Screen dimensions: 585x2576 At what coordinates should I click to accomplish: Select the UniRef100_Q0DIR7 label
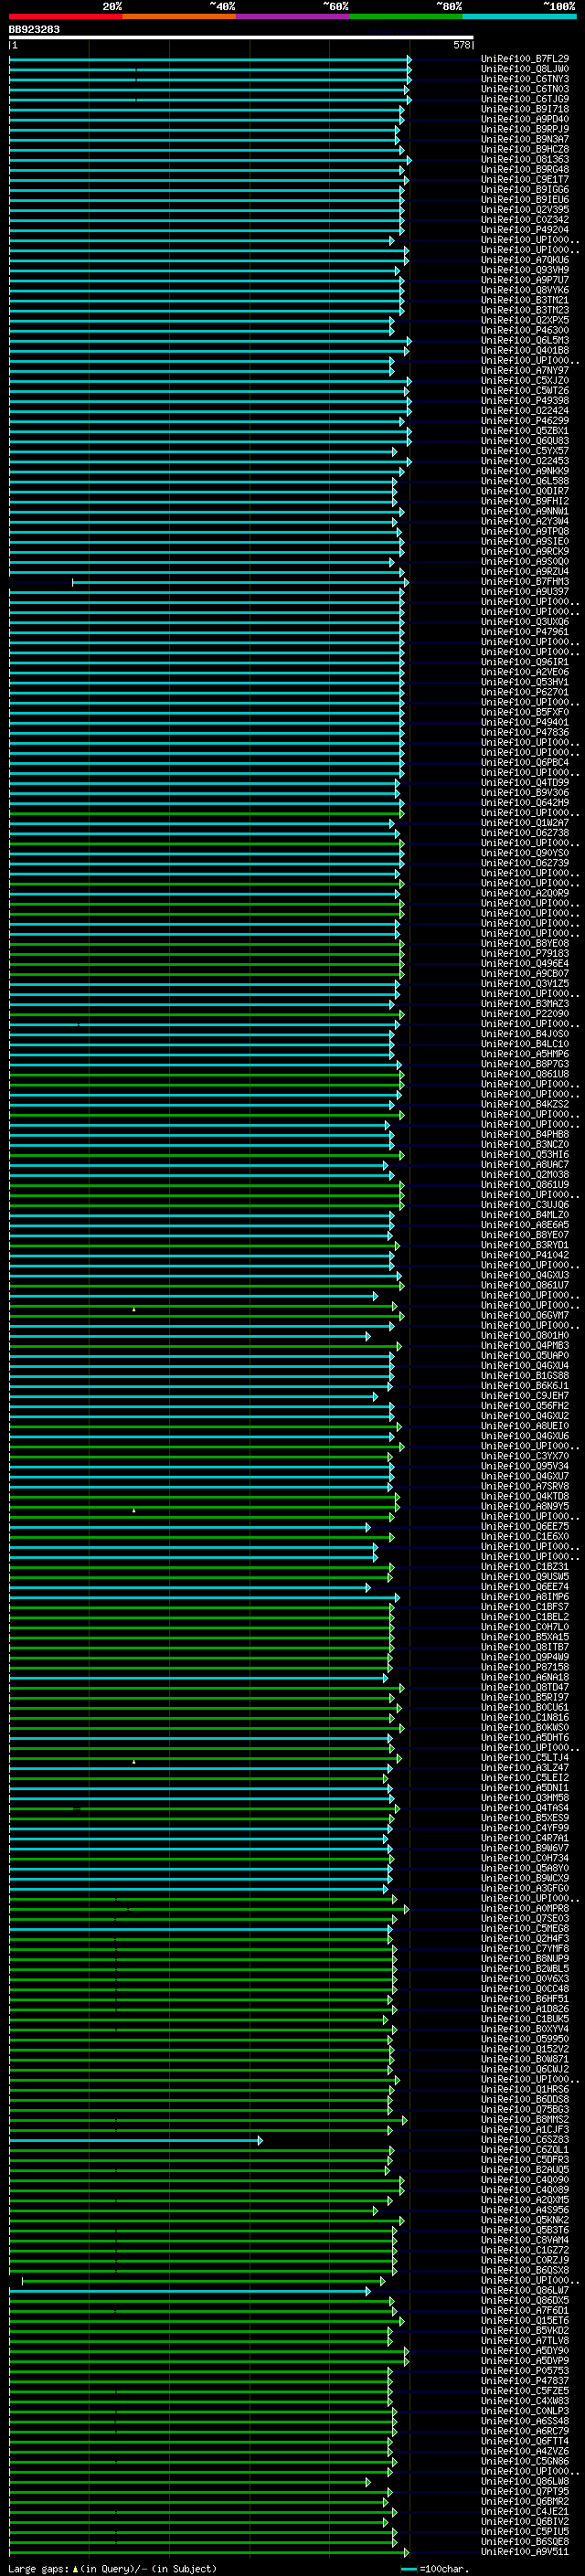click(525, 491)
